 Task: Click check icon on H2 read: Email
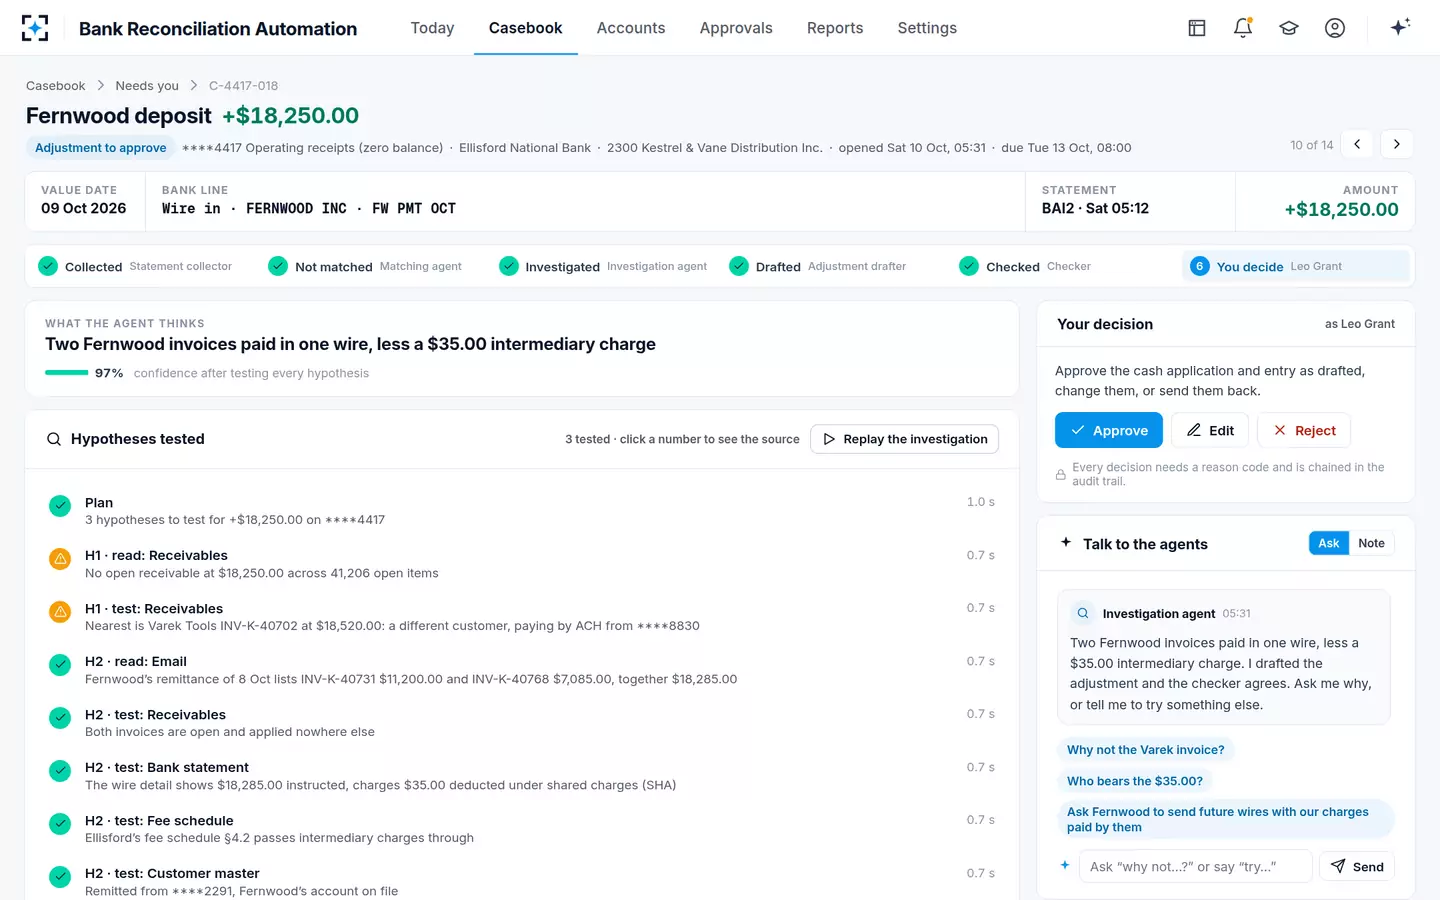60,665
